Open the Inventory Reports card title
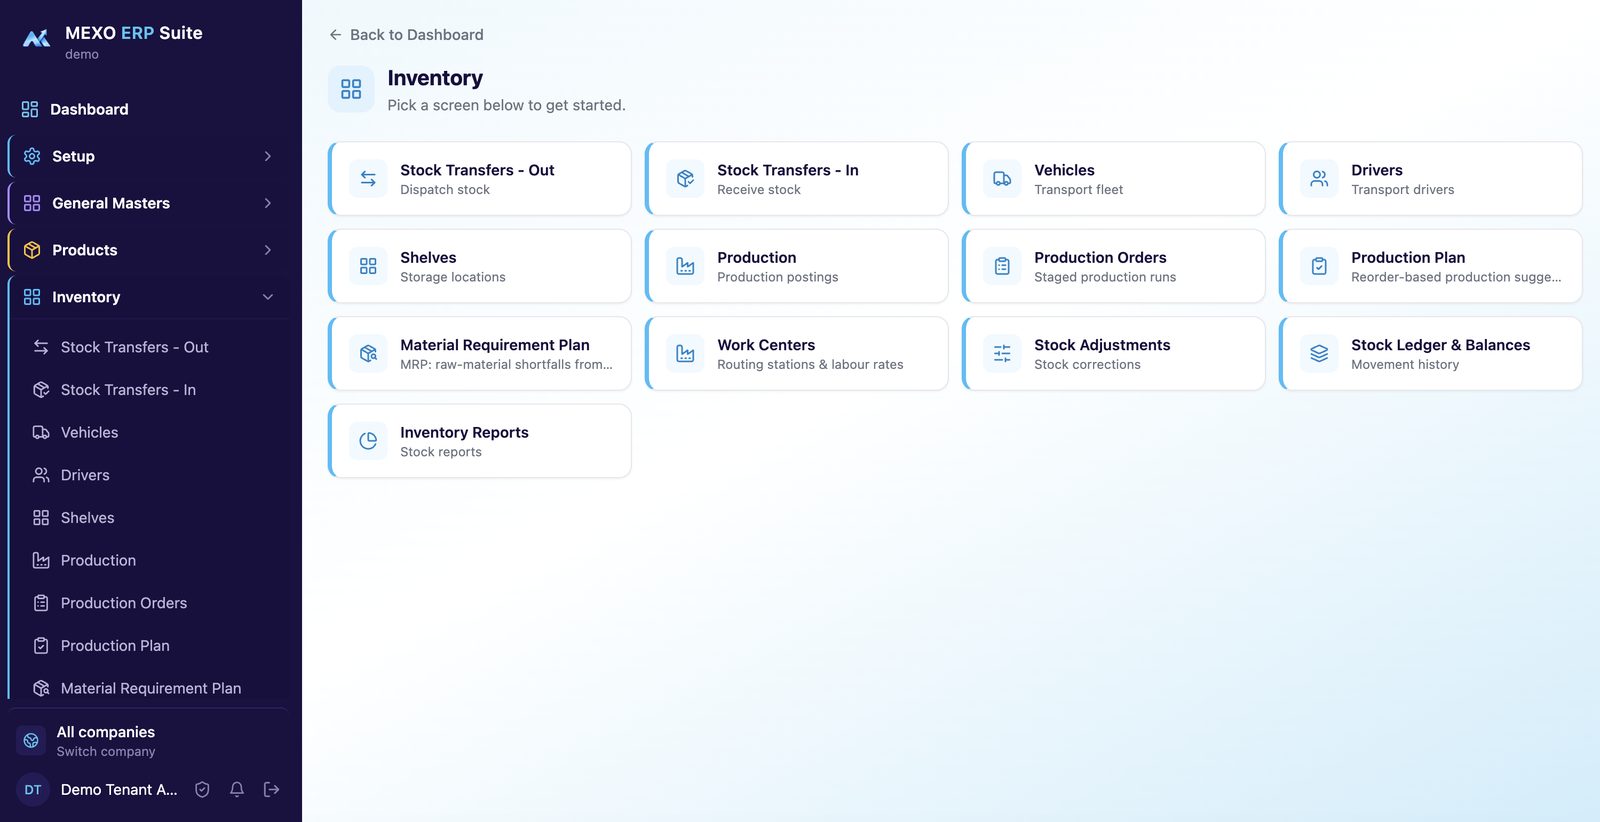Image resolution: width=1600 pixels, height=822 pixels. coord(464,432)
